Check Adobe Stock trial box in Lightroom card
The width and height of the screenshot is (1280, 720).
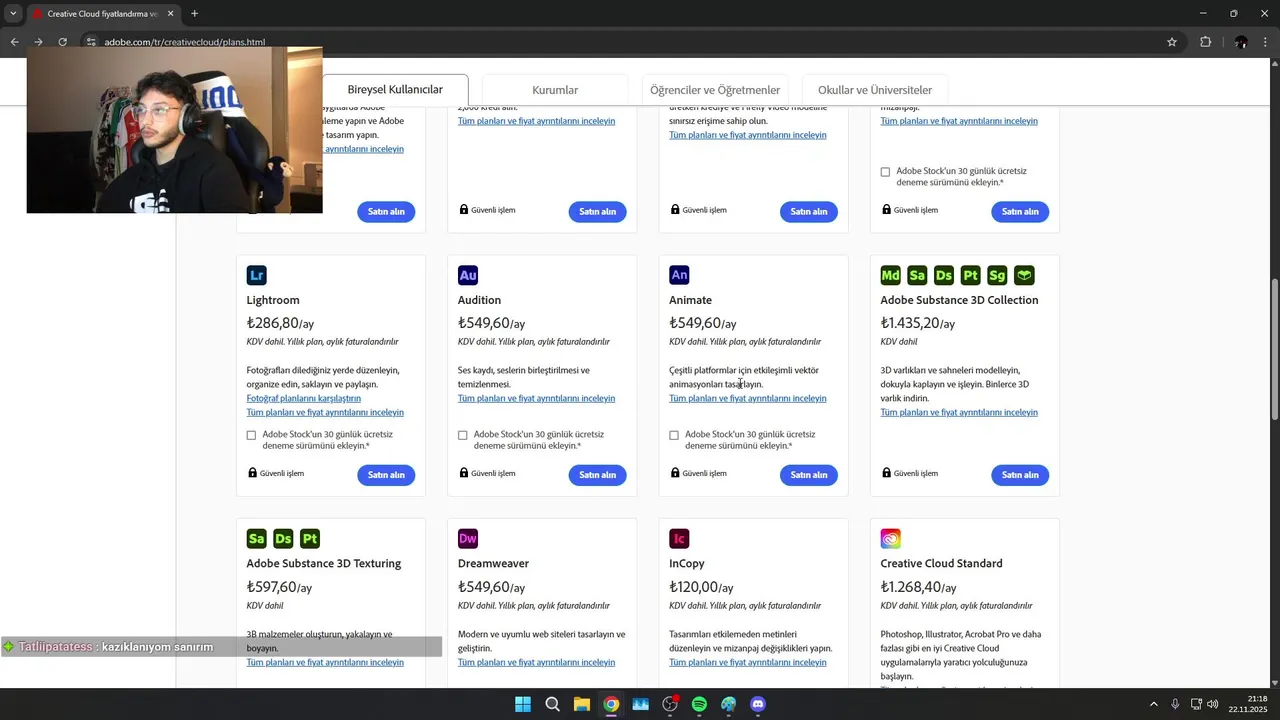click(x=251, y=435)
